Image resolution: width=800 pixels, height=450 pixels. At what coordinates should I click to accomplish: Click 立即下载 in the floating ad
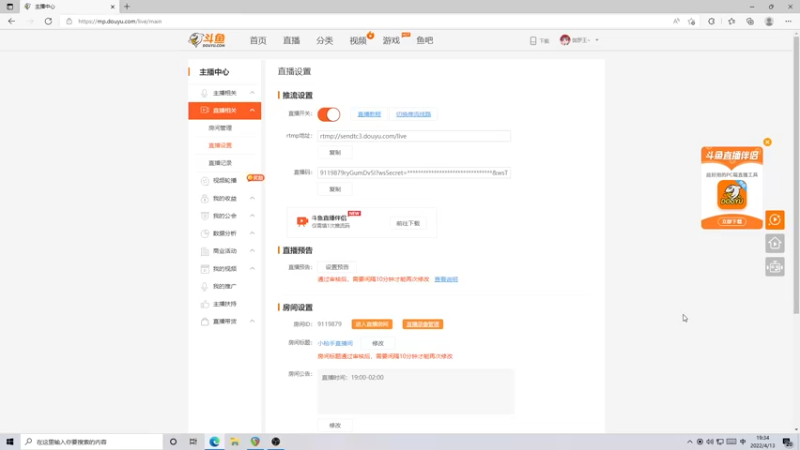coord(732,221)
